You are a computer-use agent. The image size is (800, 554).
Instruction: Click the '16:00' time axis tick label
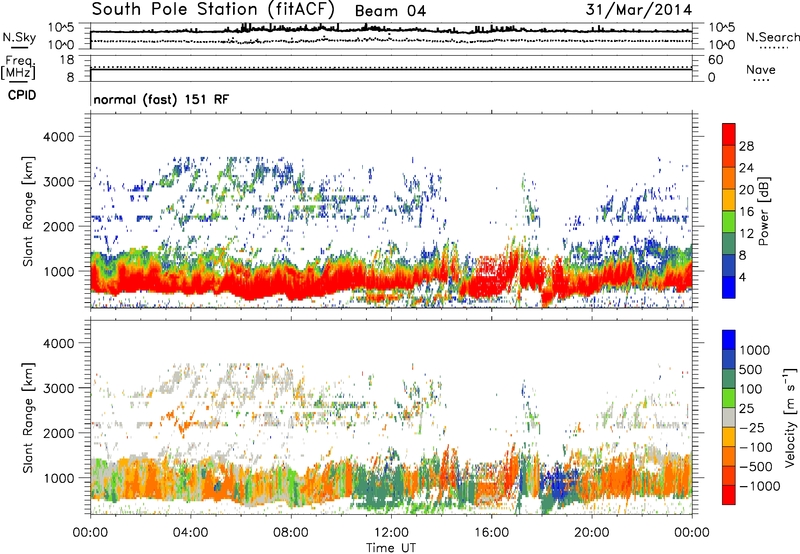pyautogui.click(x=491, y=533)
